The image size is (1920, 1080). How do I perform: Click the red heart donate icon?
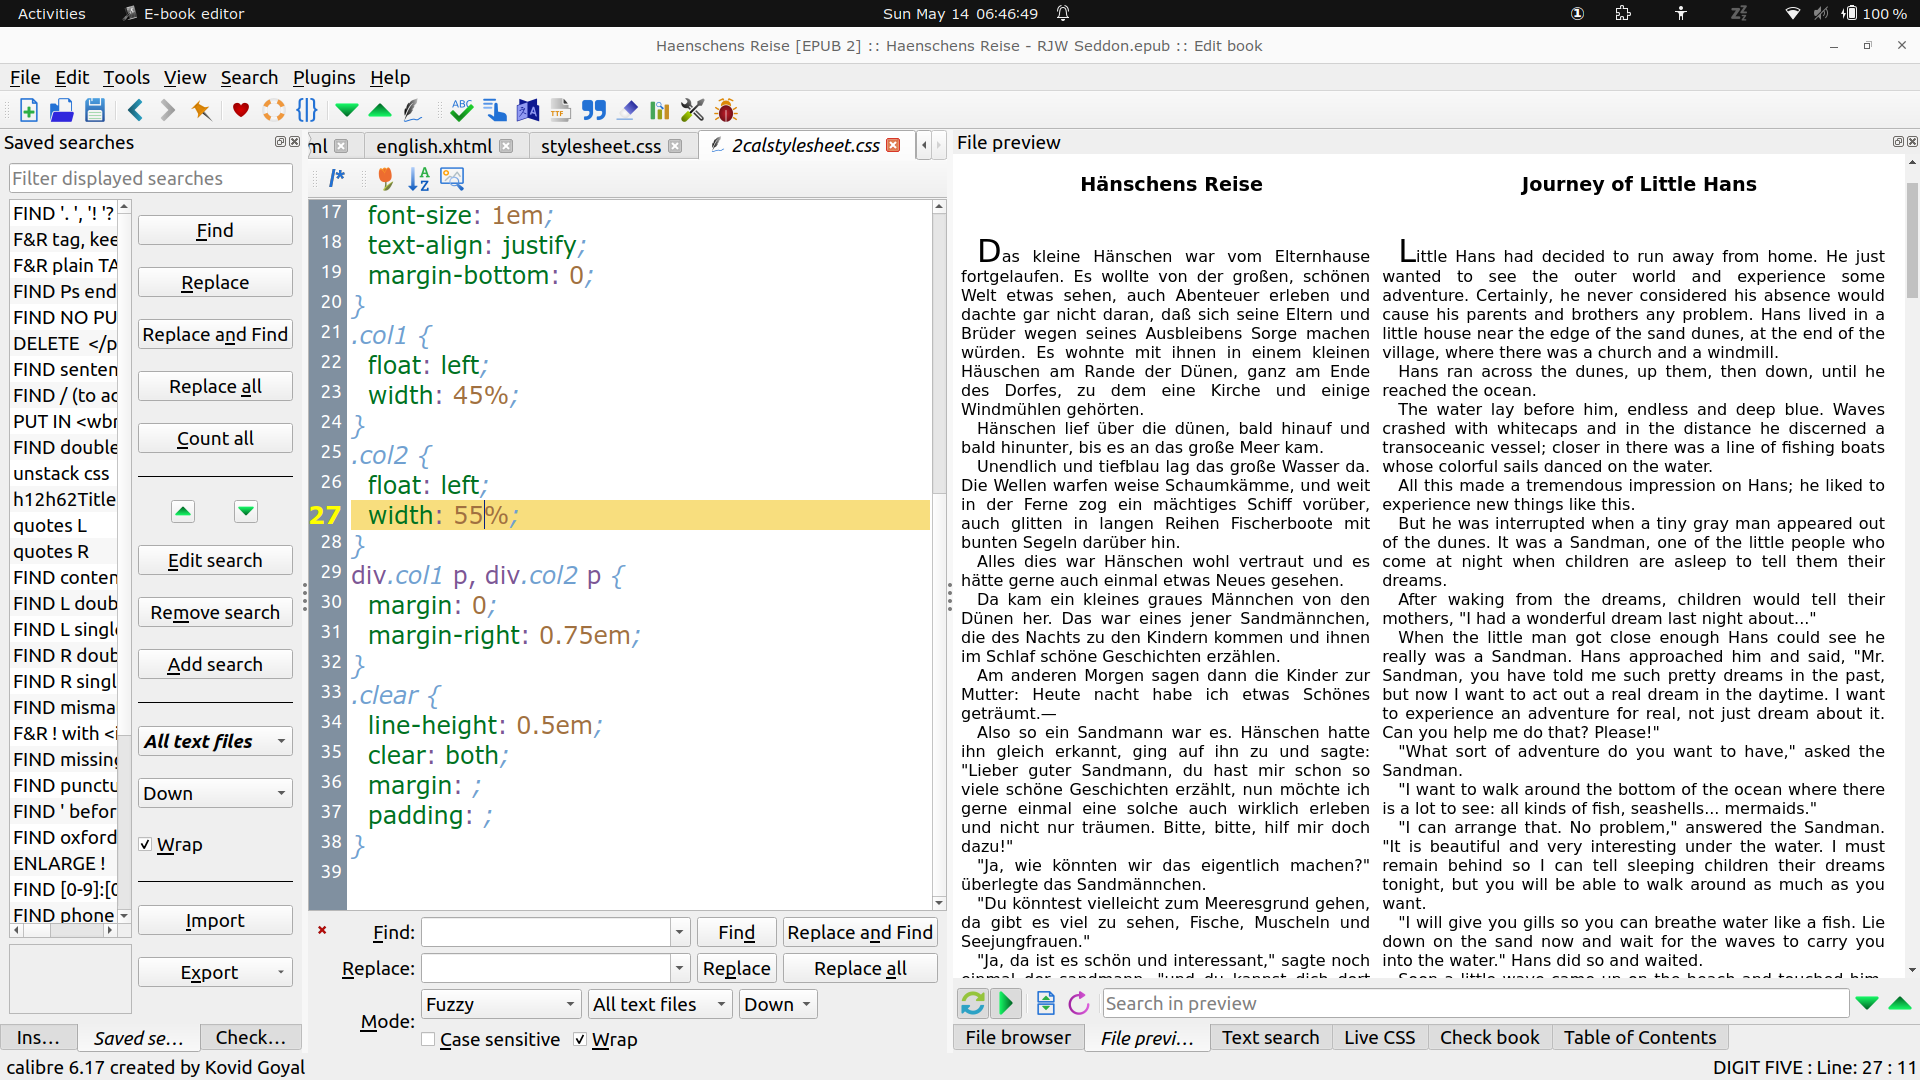tap(240, 111)
